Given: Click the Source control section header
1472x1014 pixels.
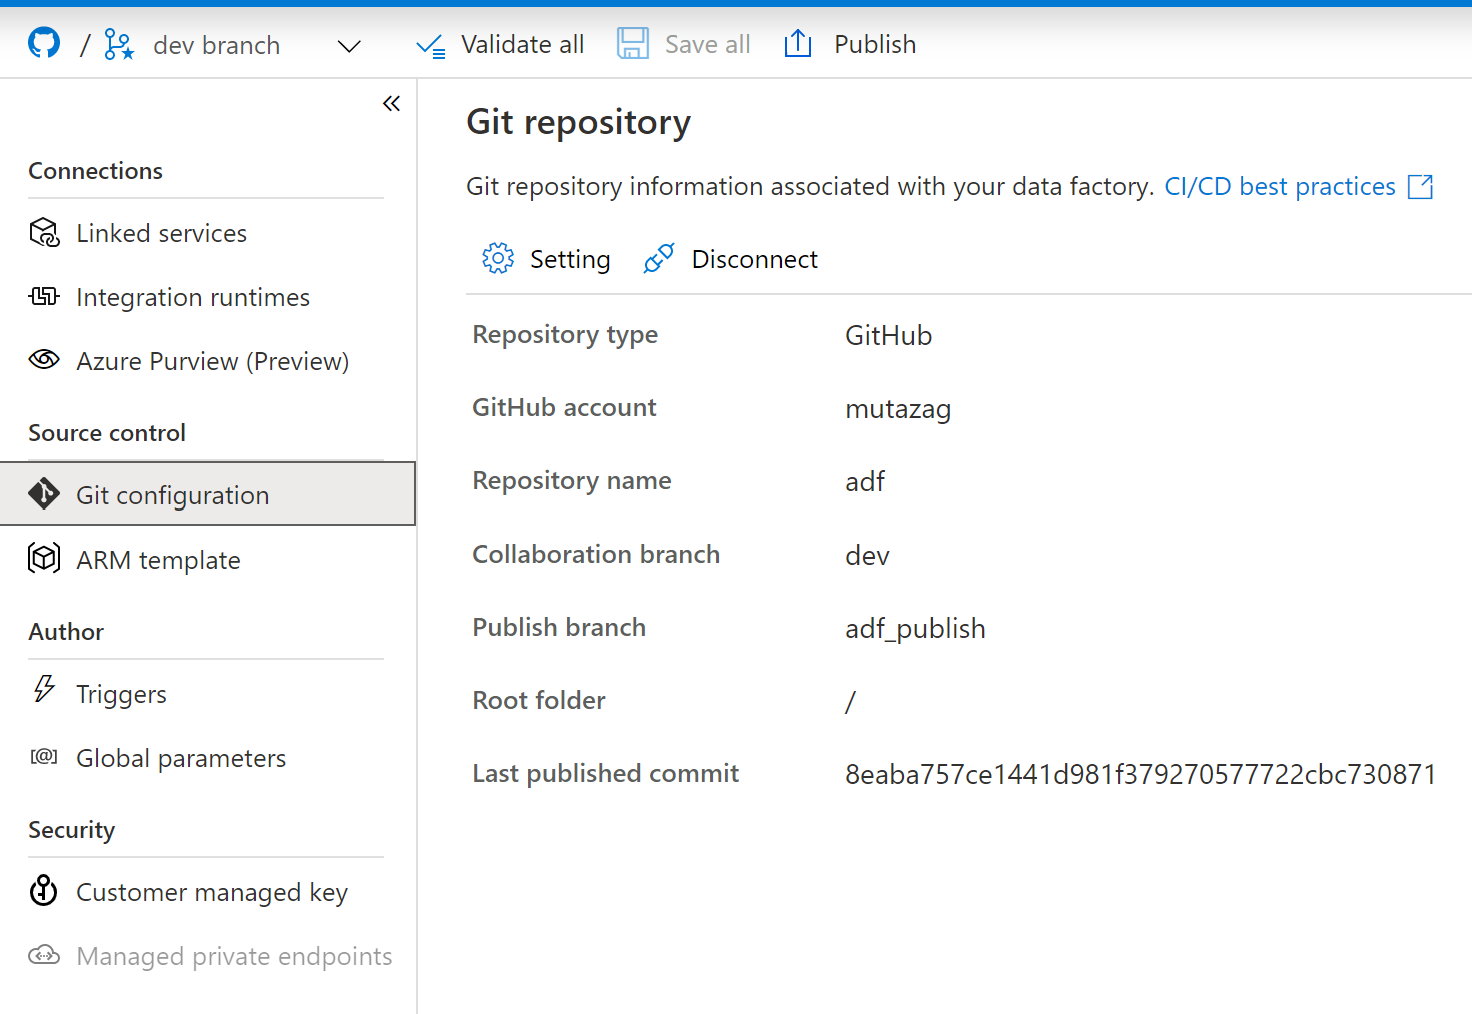Looking at the screenshot, I should pos(107,433).
